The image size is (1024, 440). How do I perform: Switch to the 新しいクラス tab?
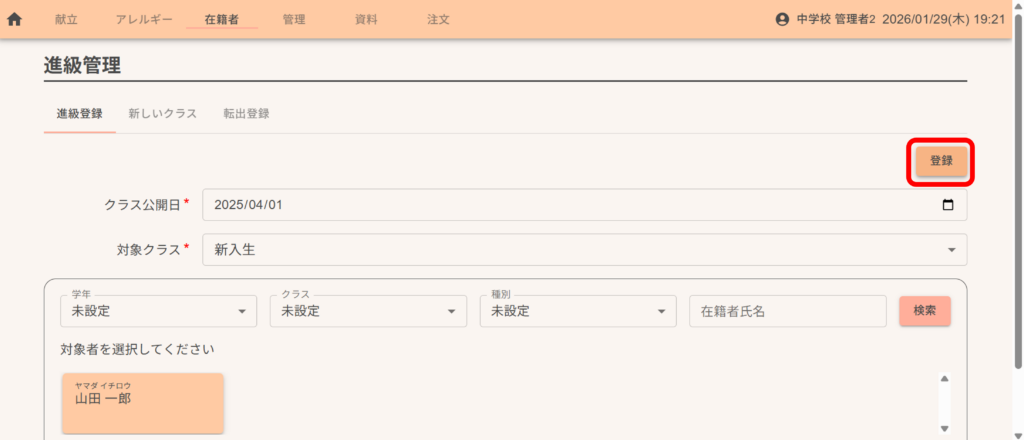(162, 114)
